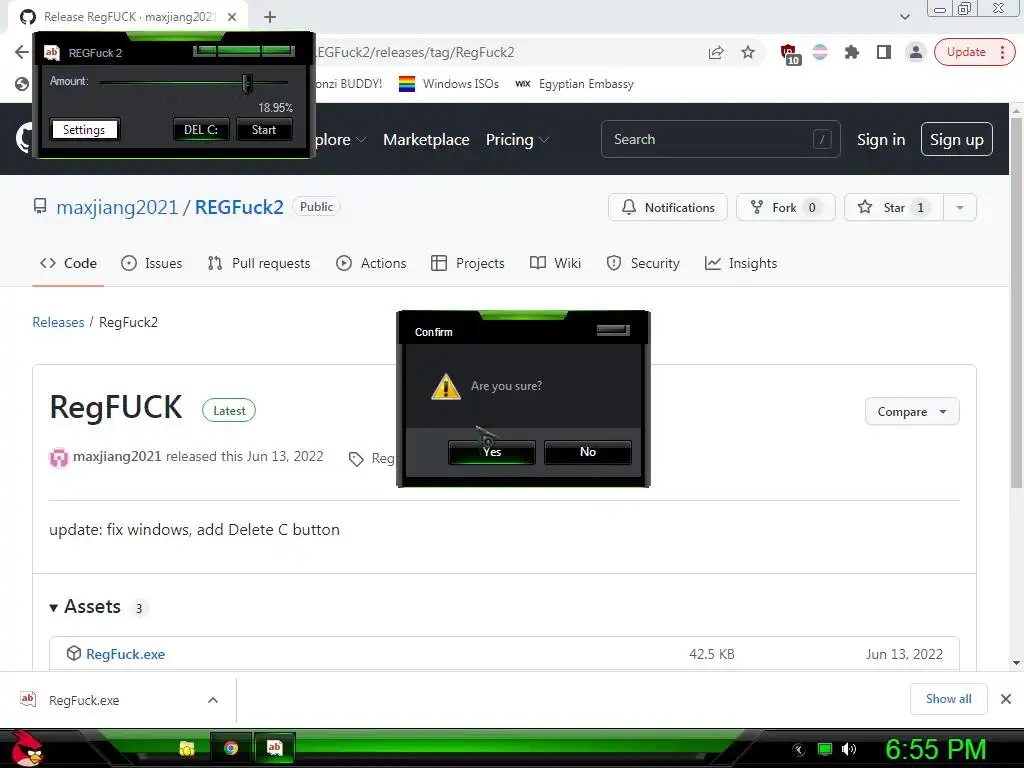Bookmark this page with the star icon
Screen dimensions: 1024x768
click(x=748, y=52)
